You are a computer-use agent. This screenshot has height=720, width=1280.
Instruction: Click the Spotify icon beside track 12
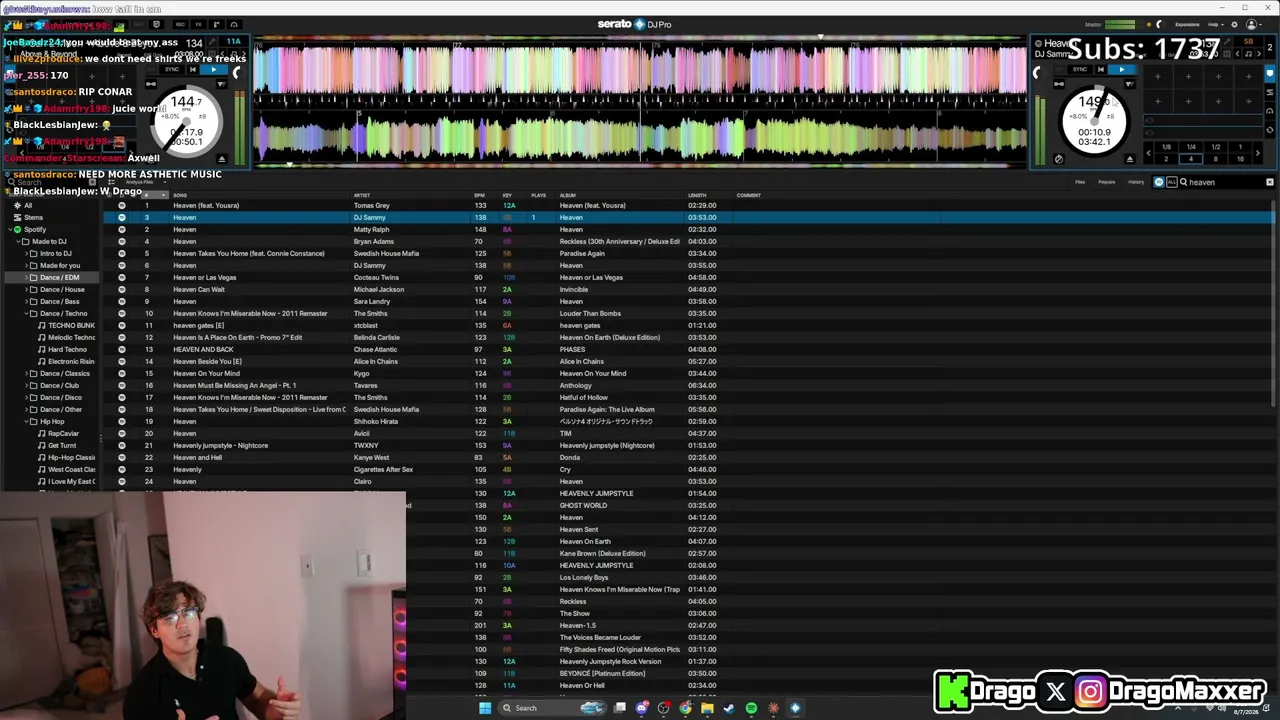tap(122, 337)
